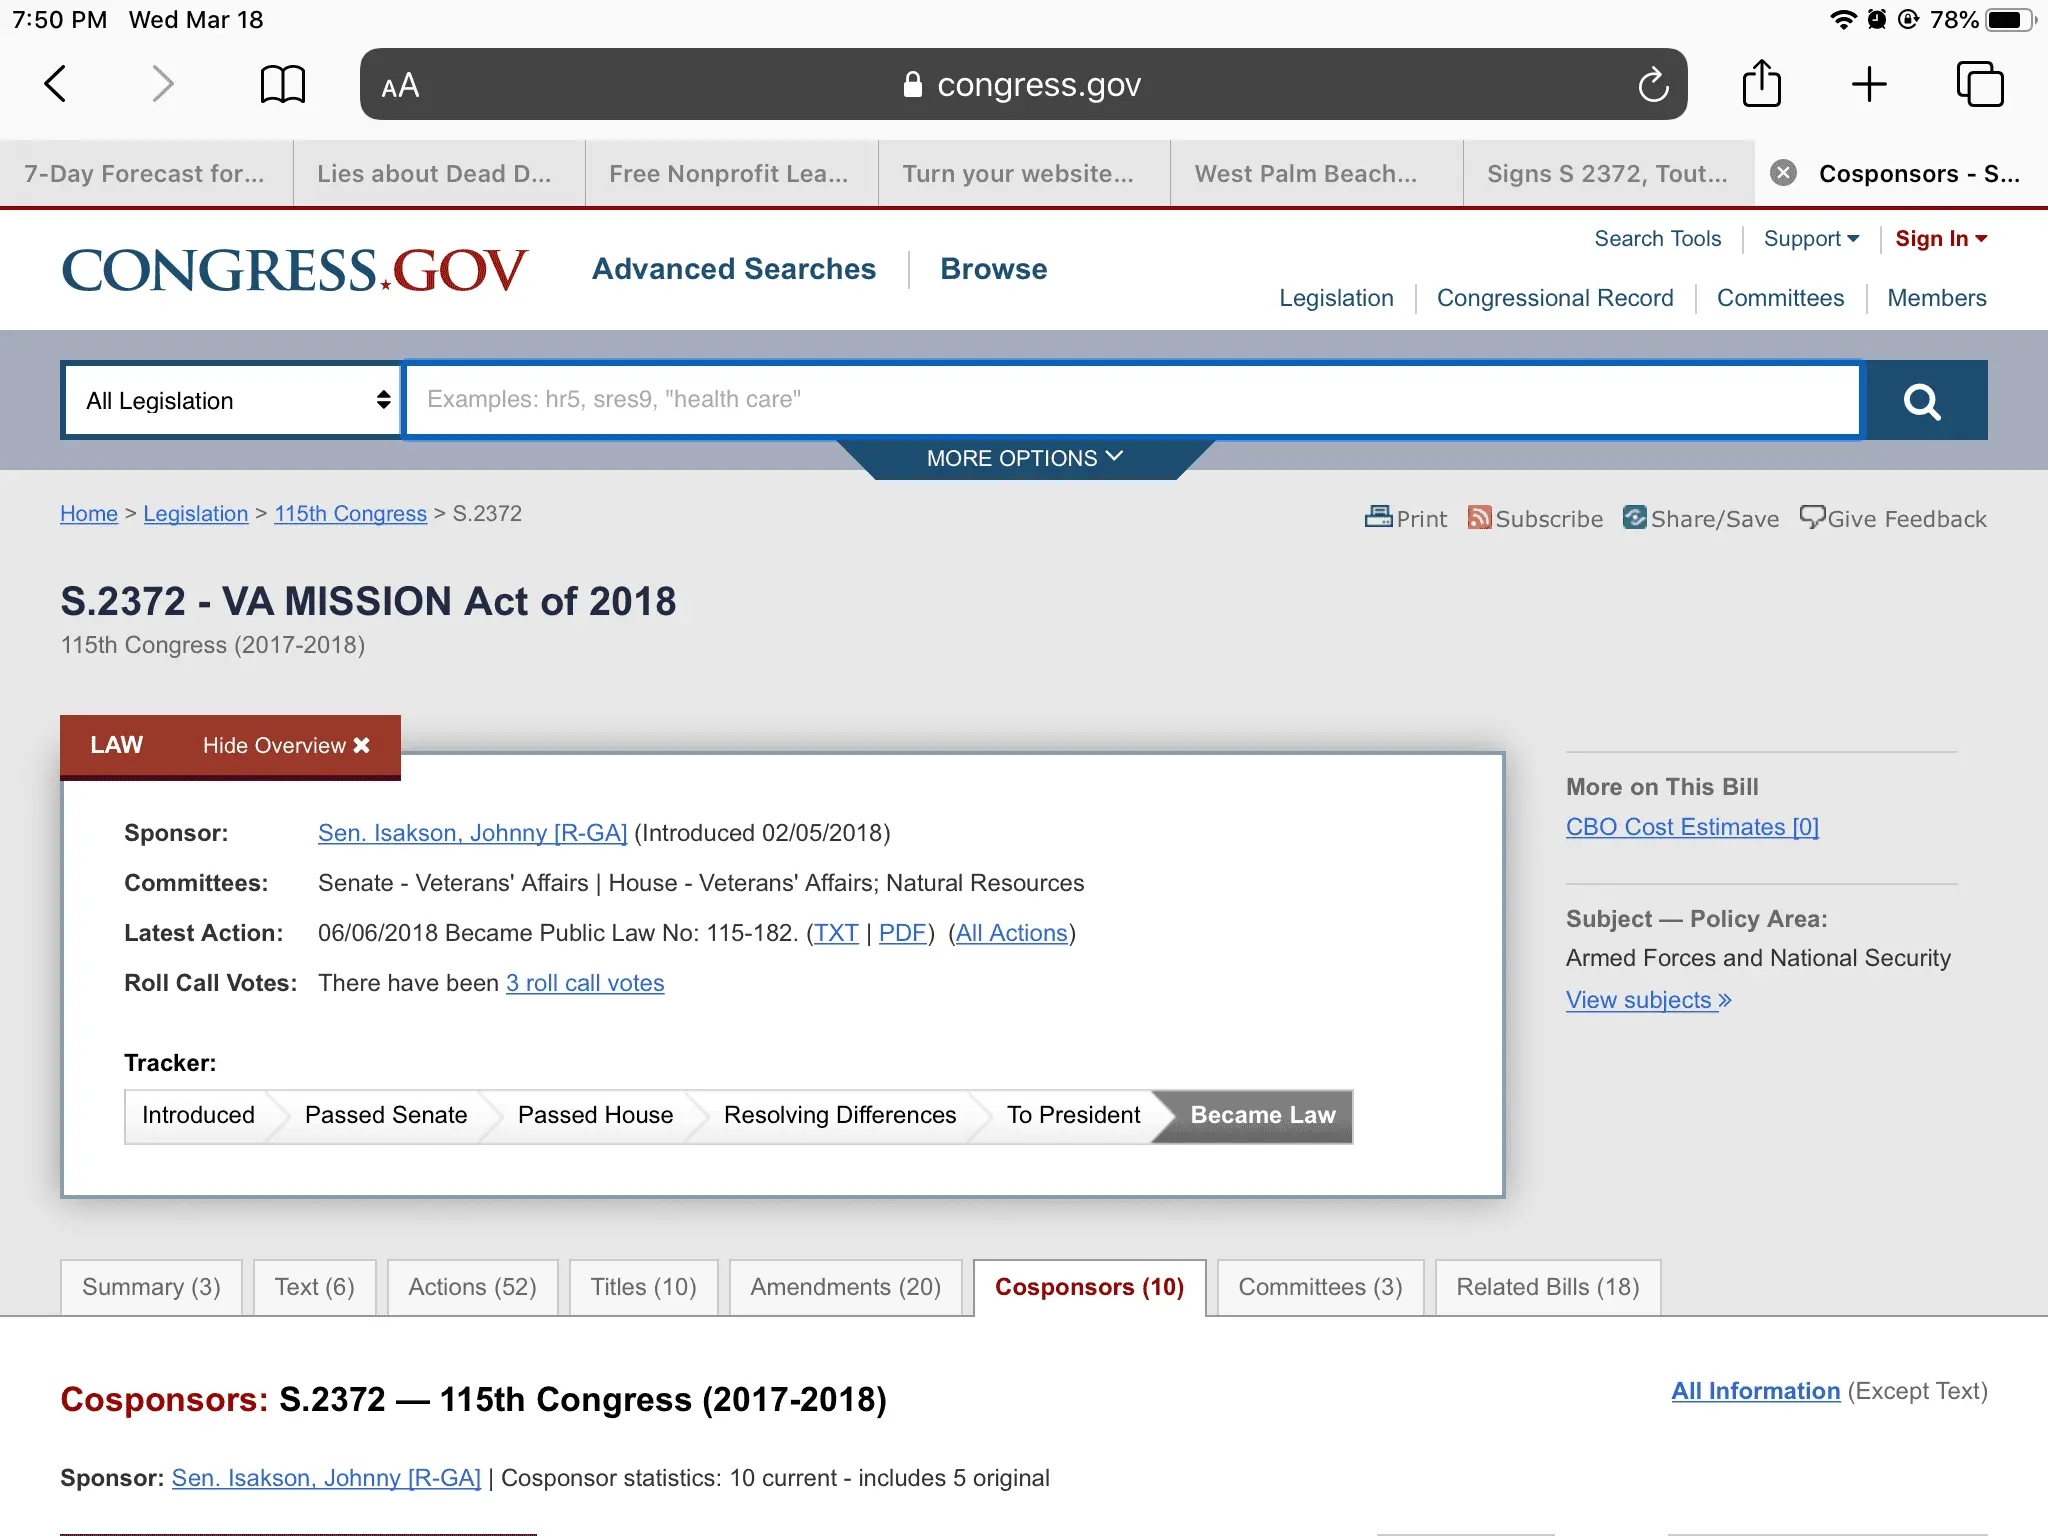Open CBO Cost Estimates link
This screenshot has width=2048, height=1536.
(1692, 827)
